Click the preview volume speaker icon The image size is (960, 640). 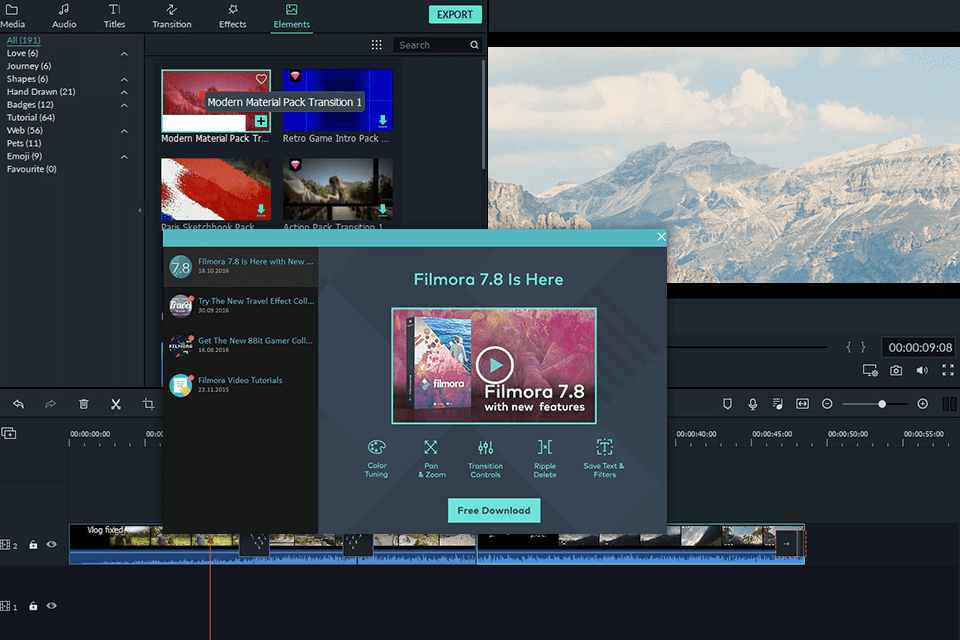tap(922, 371)
